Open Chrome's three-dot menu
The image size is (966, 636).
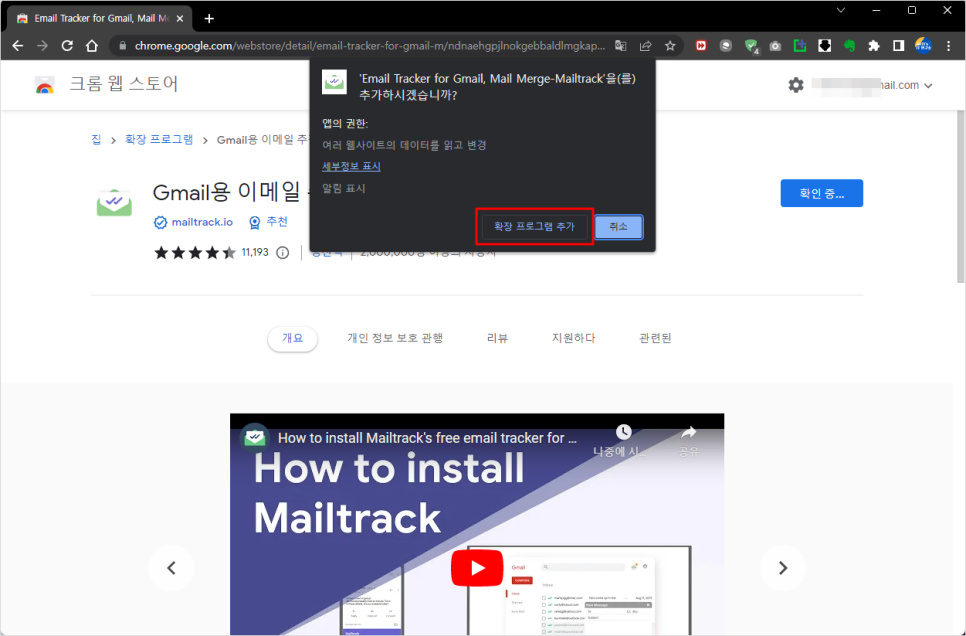pyautogui.click(x=949, y=46)
